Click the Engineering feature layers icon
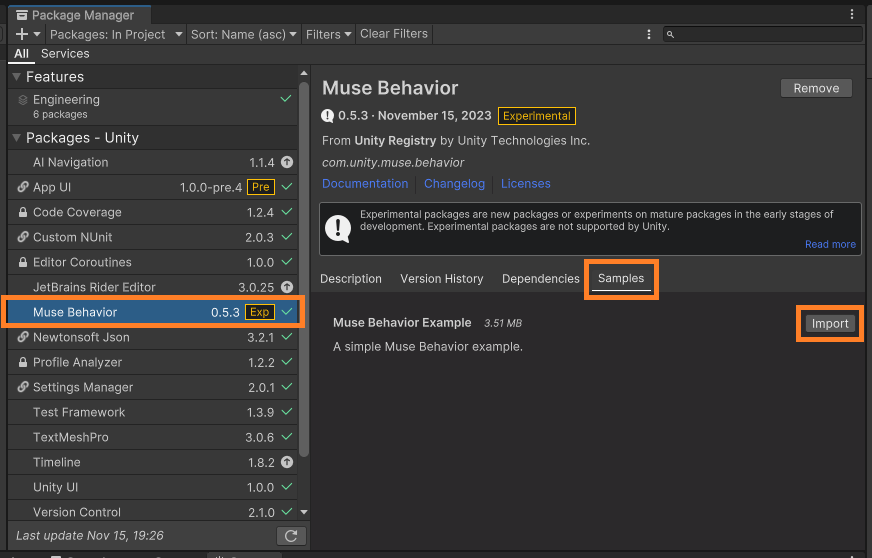872x558 pixels. pyautogui.click(x=23, y=100)
